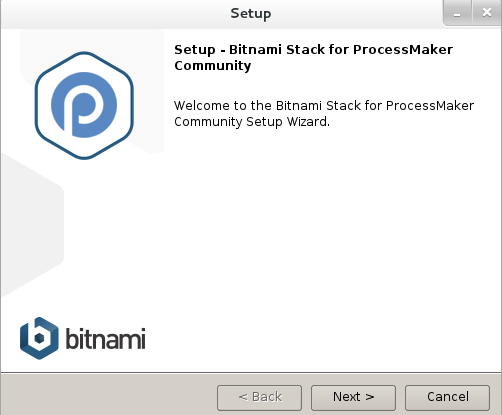The width and height of the screenshot is (502, 415).
Task: Click the ProcessMaker hexagon logo
Action: pyautogui.click(x=84, y=105)
